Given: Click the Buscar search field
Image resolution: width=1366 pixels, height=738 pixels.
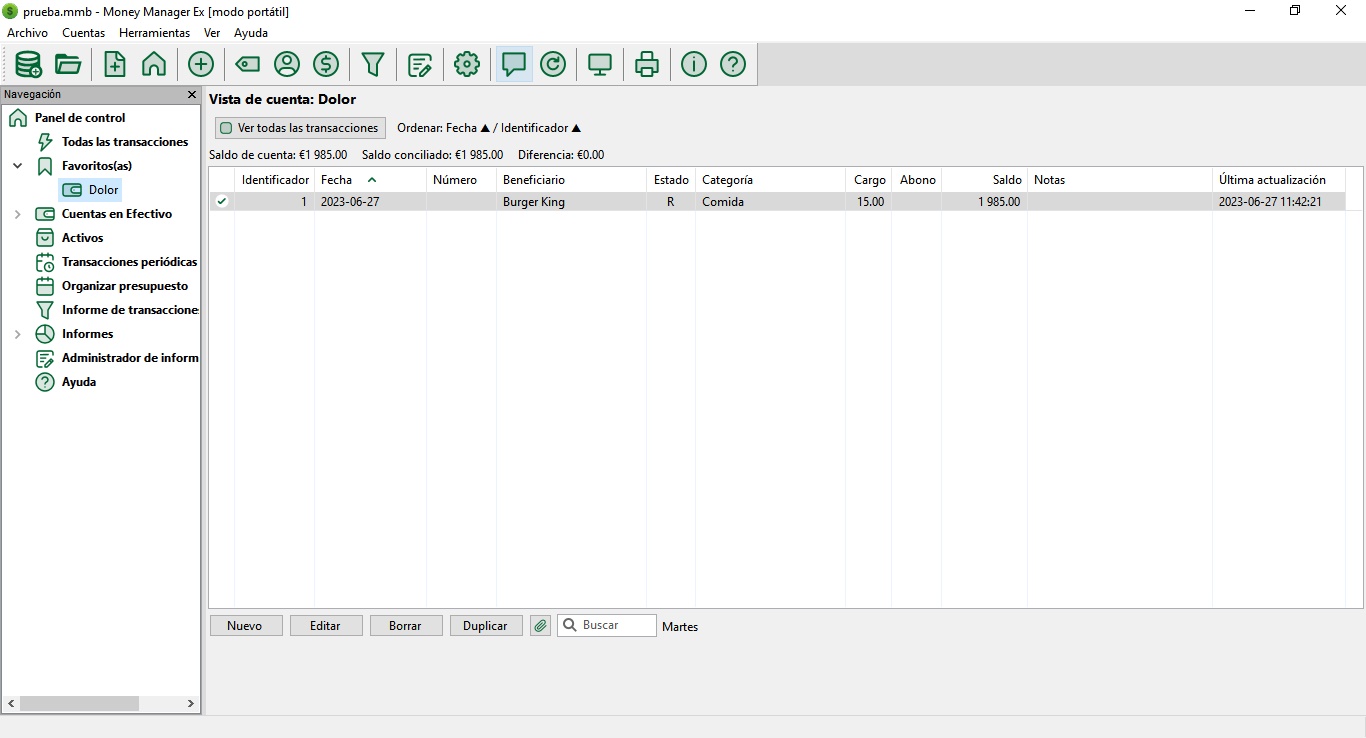Looking at the screenshot, I should tap(607, 625).
